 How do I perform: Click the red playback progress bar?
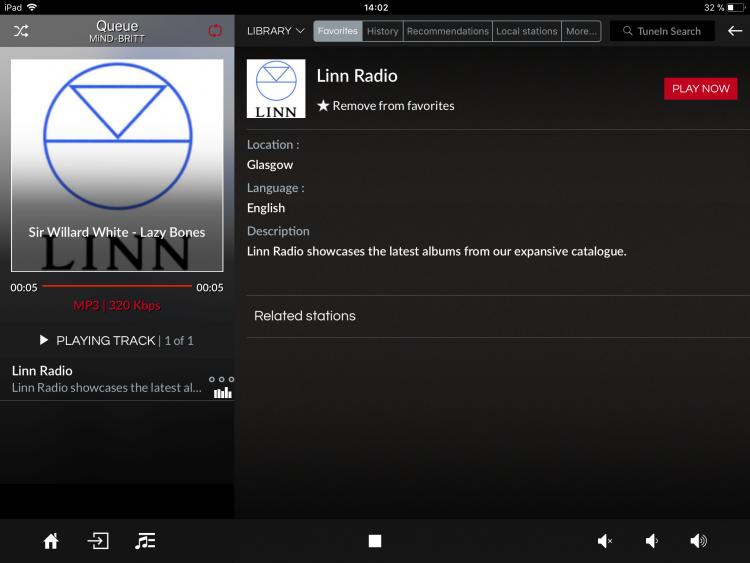click(x=117, y=286)
